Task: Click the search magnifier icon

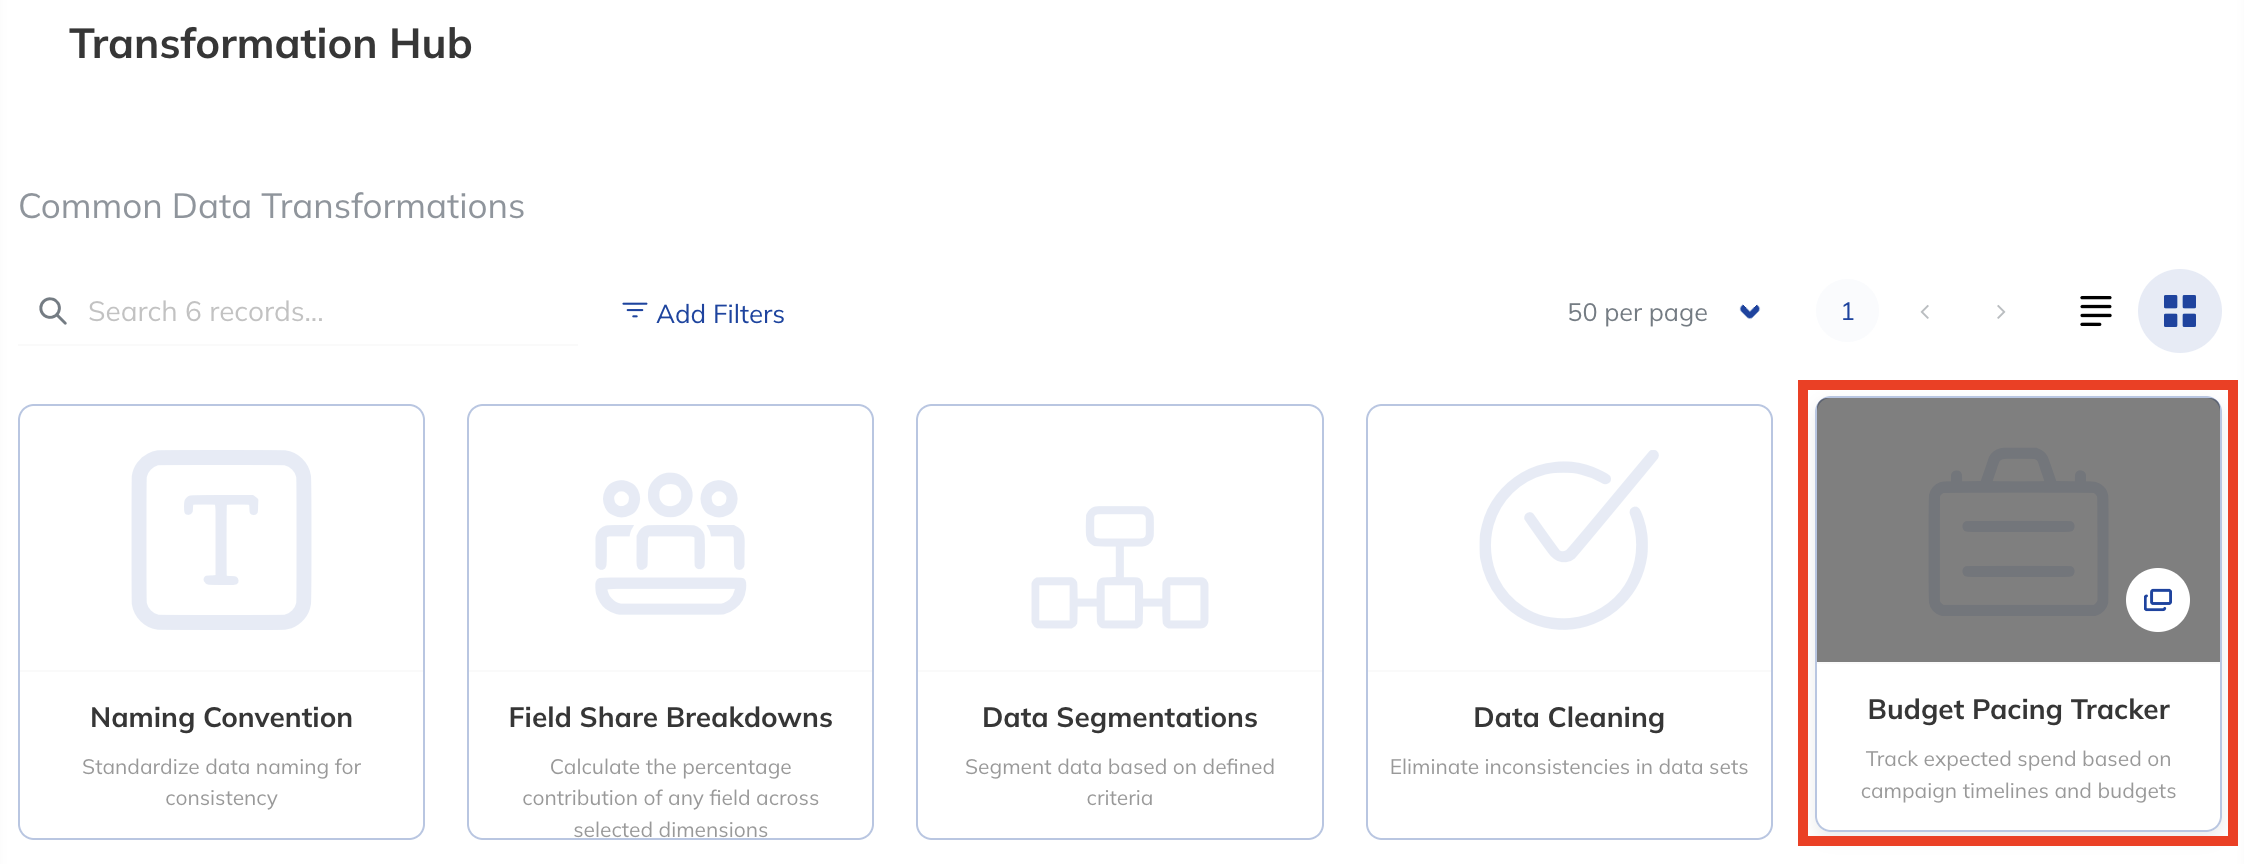Action: tap(52, 311)
